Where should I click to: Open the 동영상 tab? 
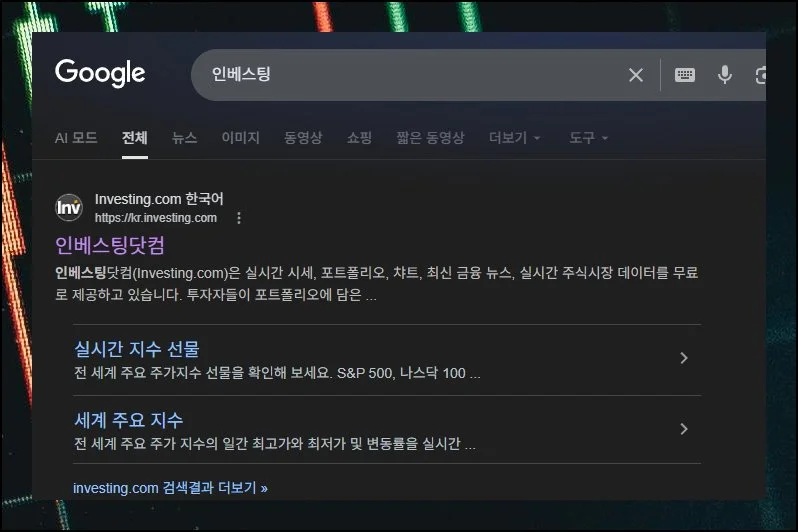pyautogui.click(x=303, y=138)
